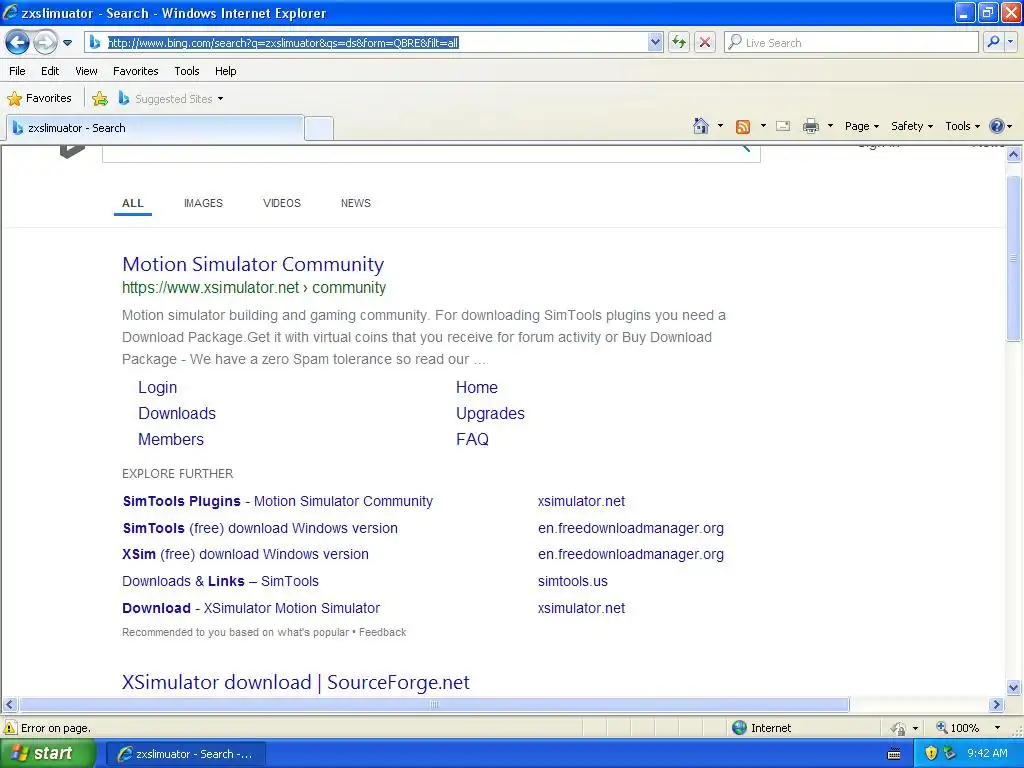1024x768 pixels.
Task: Open Download - XSimulator Motion Simulator link
Action: (x=251, y=608)
